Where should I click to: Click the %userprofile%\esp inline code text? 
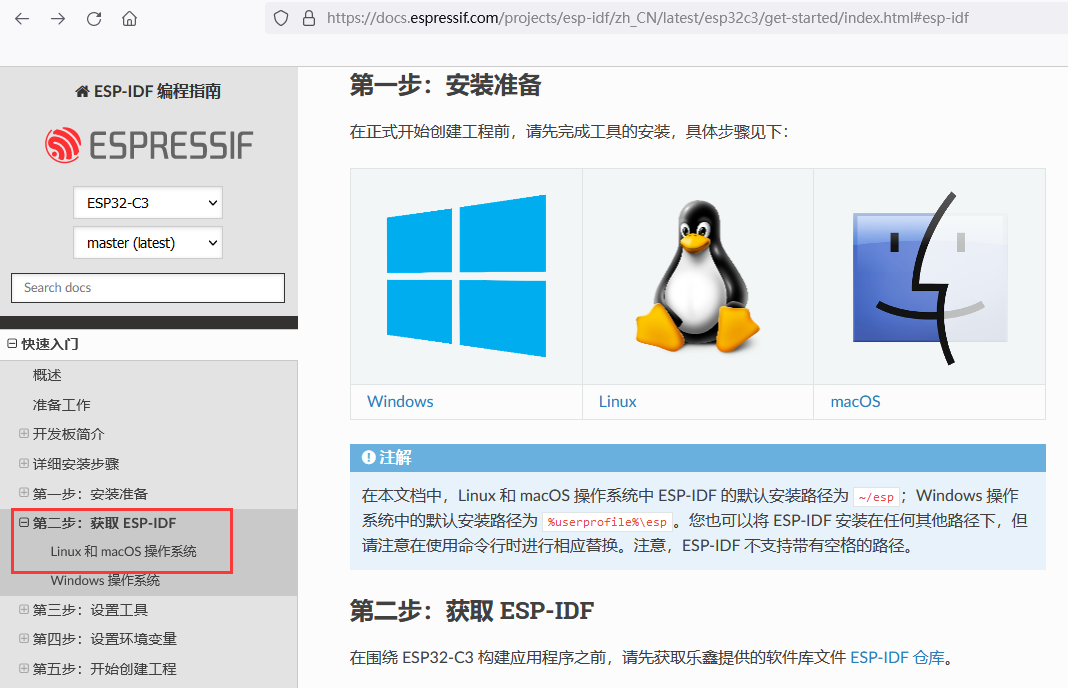608,522
